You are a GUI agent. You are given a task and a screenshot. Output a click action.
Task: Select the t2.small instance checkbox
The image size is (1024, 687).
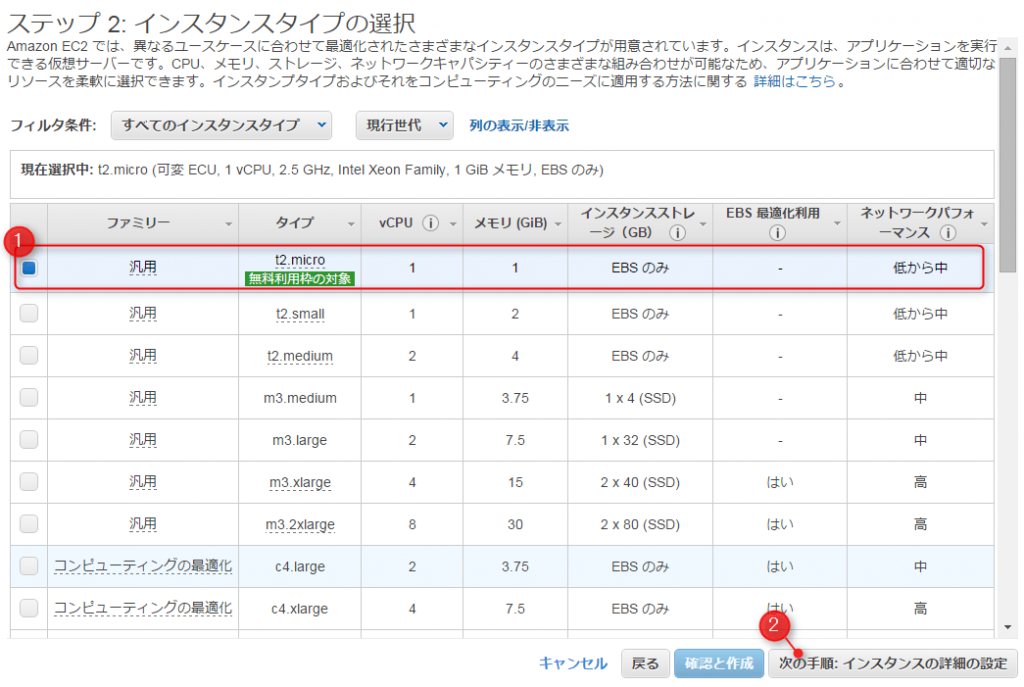tap(29, 313)
